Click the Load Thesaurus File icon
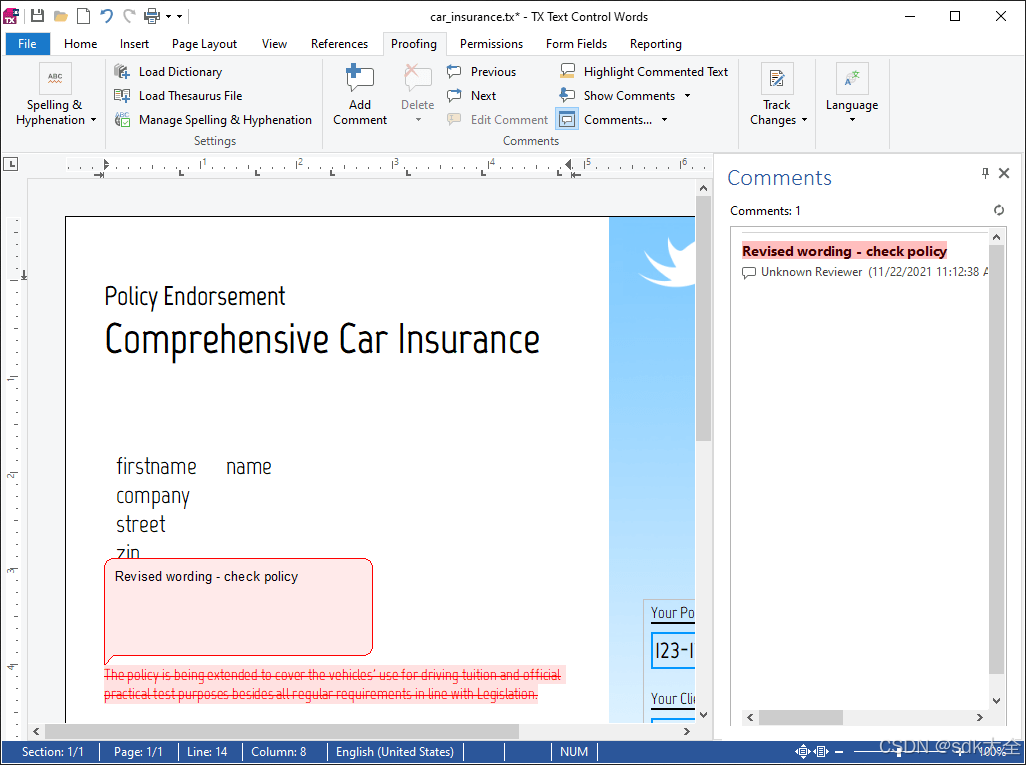1026x765 pixels. 122,95
